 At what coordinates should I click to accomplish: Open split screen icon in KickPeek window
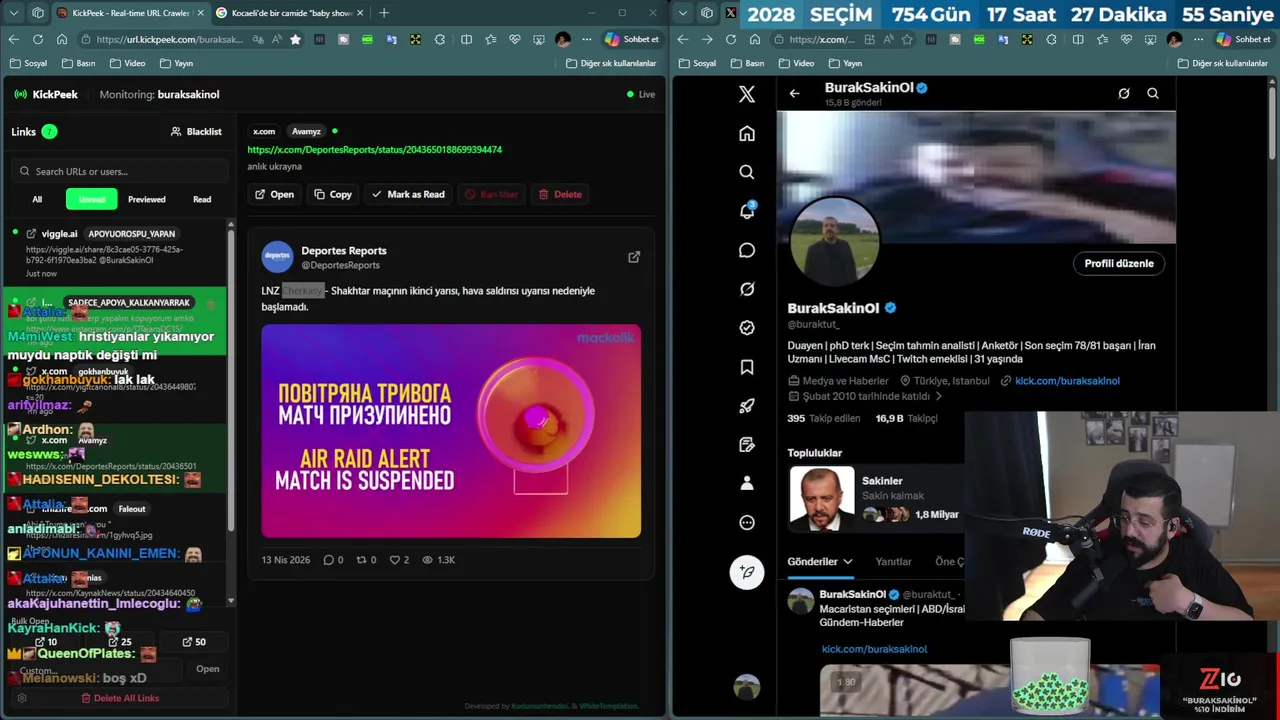(x=466, y=39)
